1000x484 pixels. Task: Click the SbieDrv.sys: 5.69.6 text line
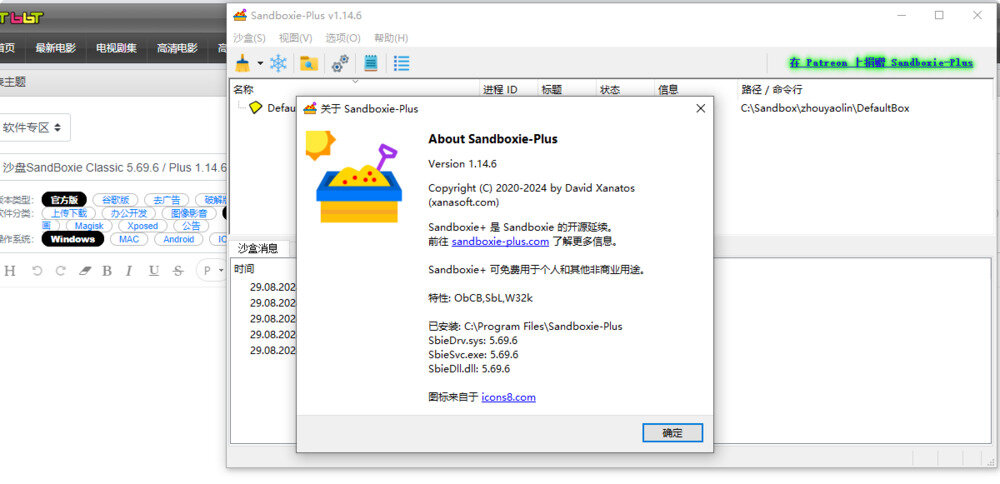(x=473, y=341)
